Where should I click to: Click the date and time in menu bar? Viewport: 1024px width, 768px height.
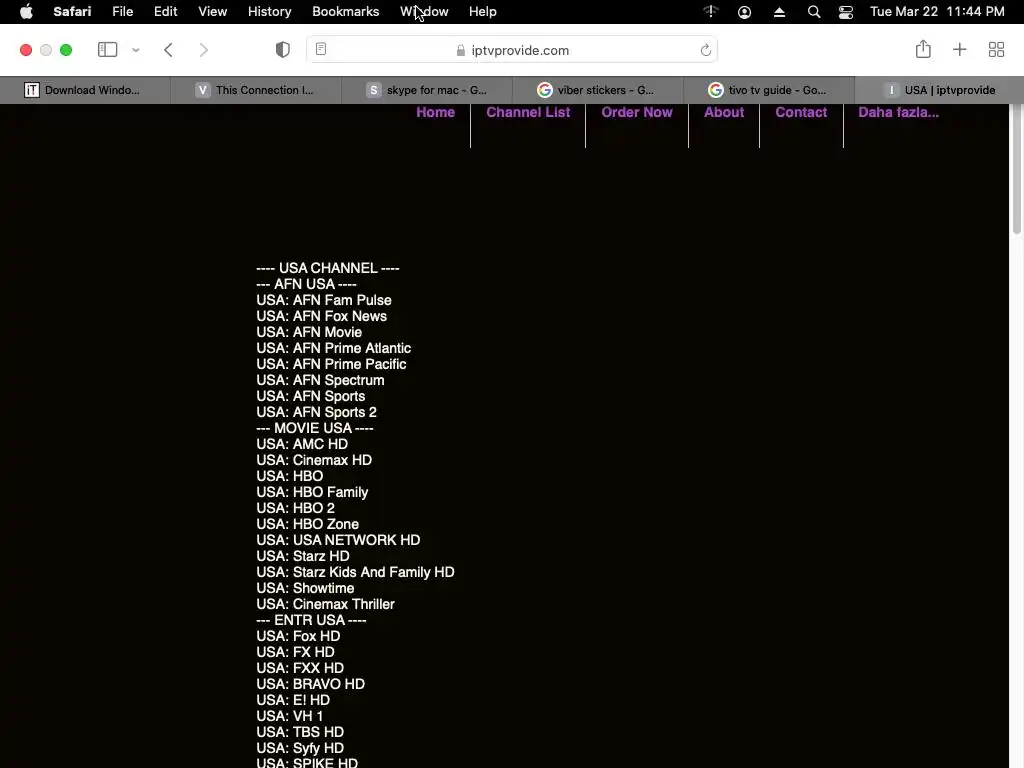coord(937,12)
